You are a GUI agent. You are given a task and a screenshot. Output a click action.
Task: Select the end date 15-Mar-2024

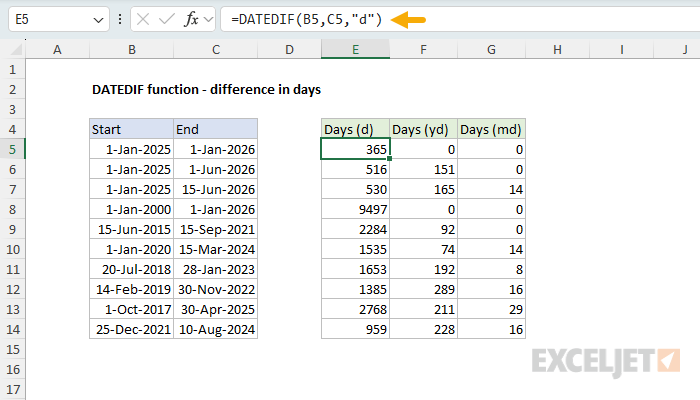(x=216, y=249)
